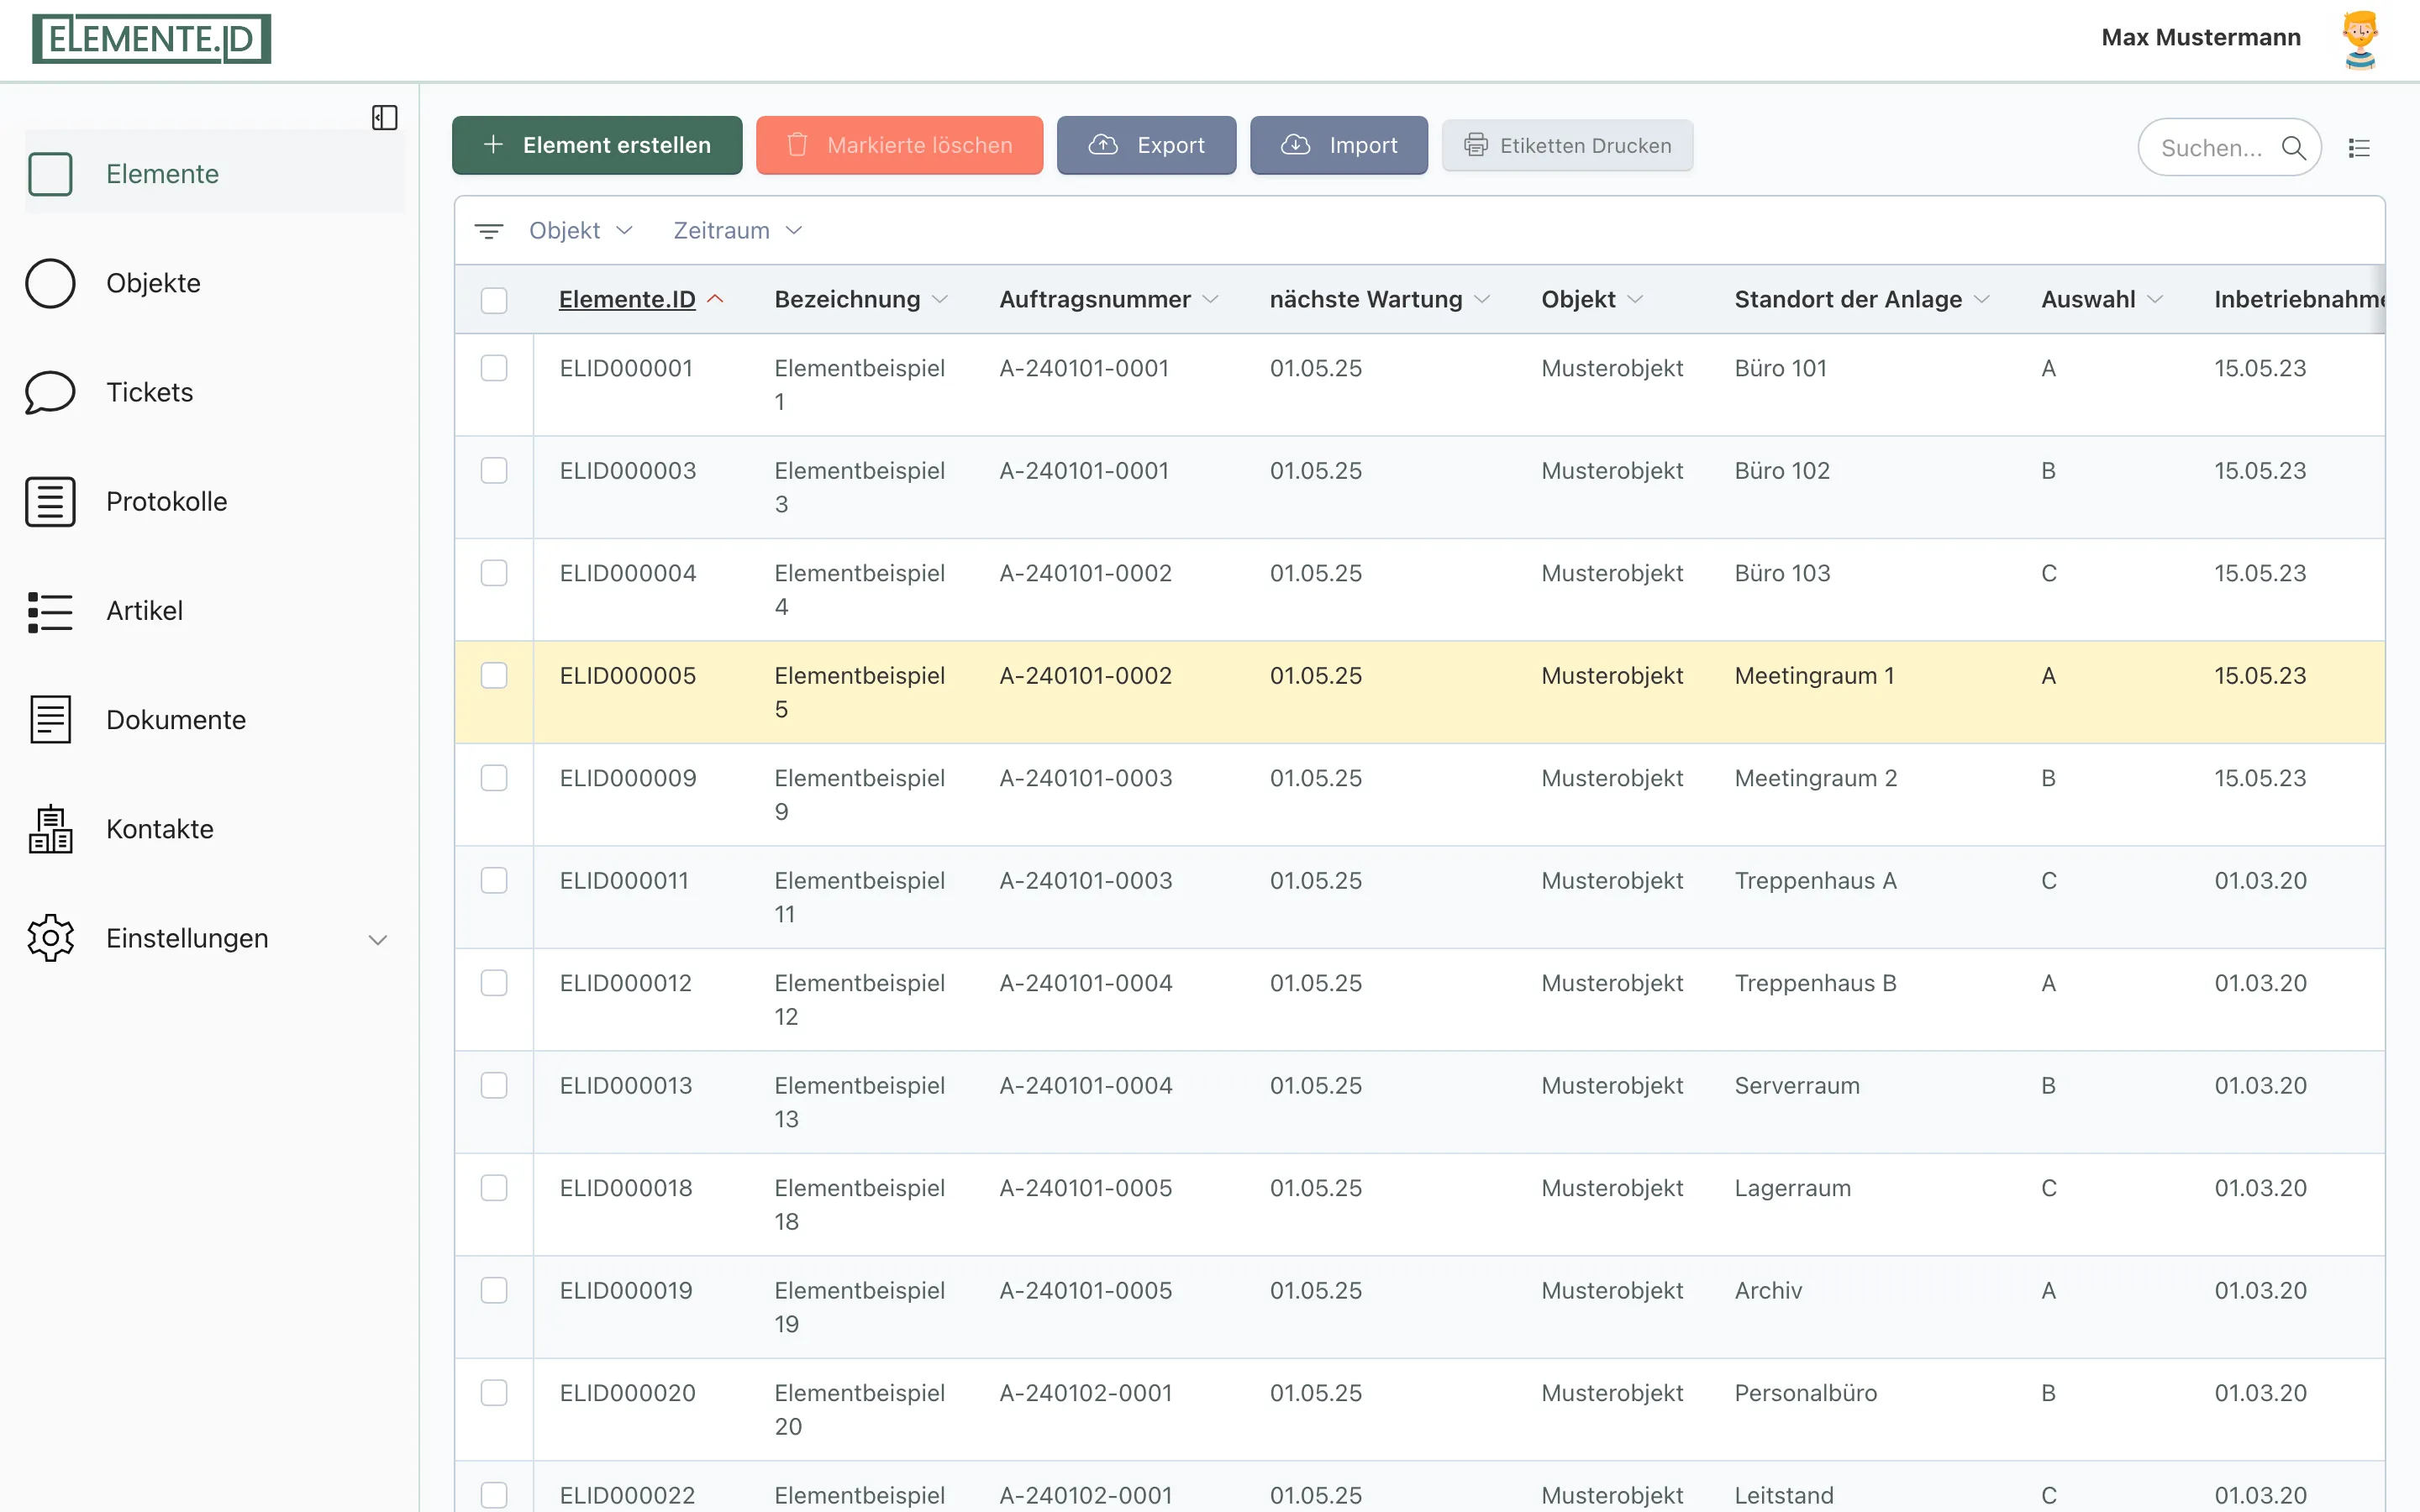Click the cloud upload icon on Export

(x=1103, y=145)
